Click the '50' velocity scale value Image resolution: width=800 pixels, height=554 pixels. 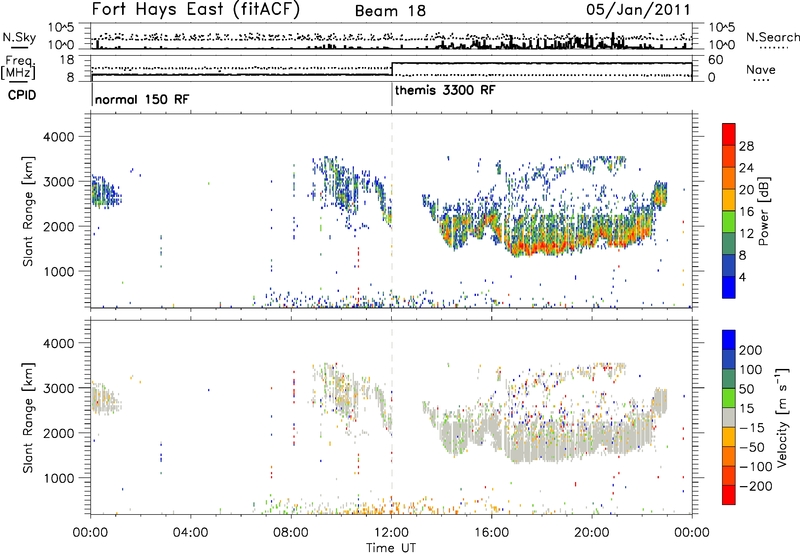[x=746, y=389]
